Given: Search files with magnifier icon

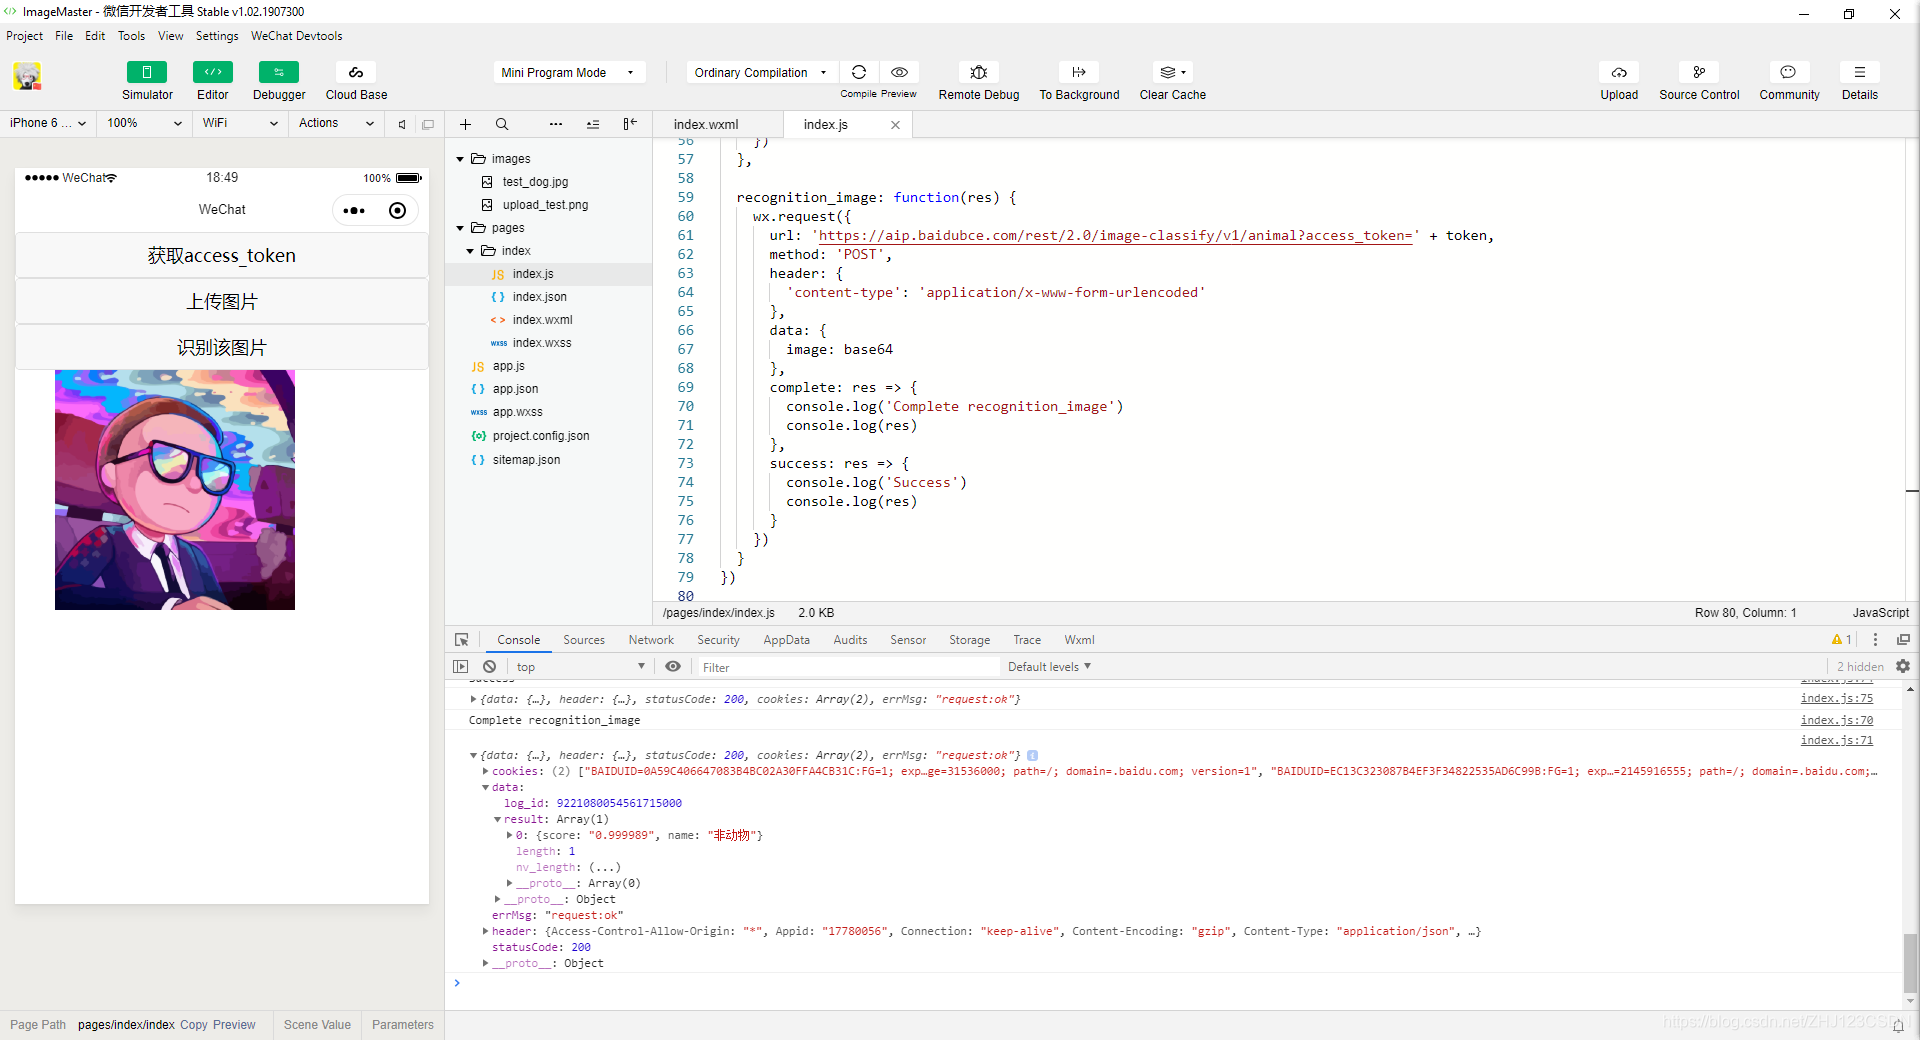Looking at the screenshot, I should pyautogui.click(x=502, y=124).
